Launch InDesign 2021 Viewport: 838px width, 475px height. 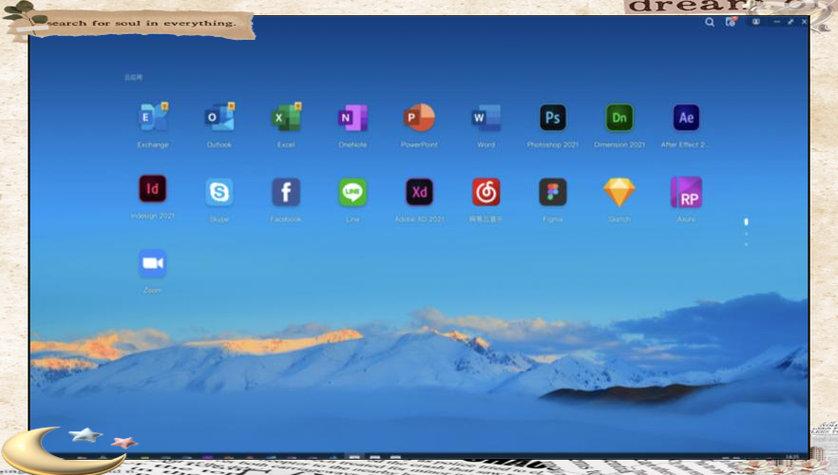[153, 189]
